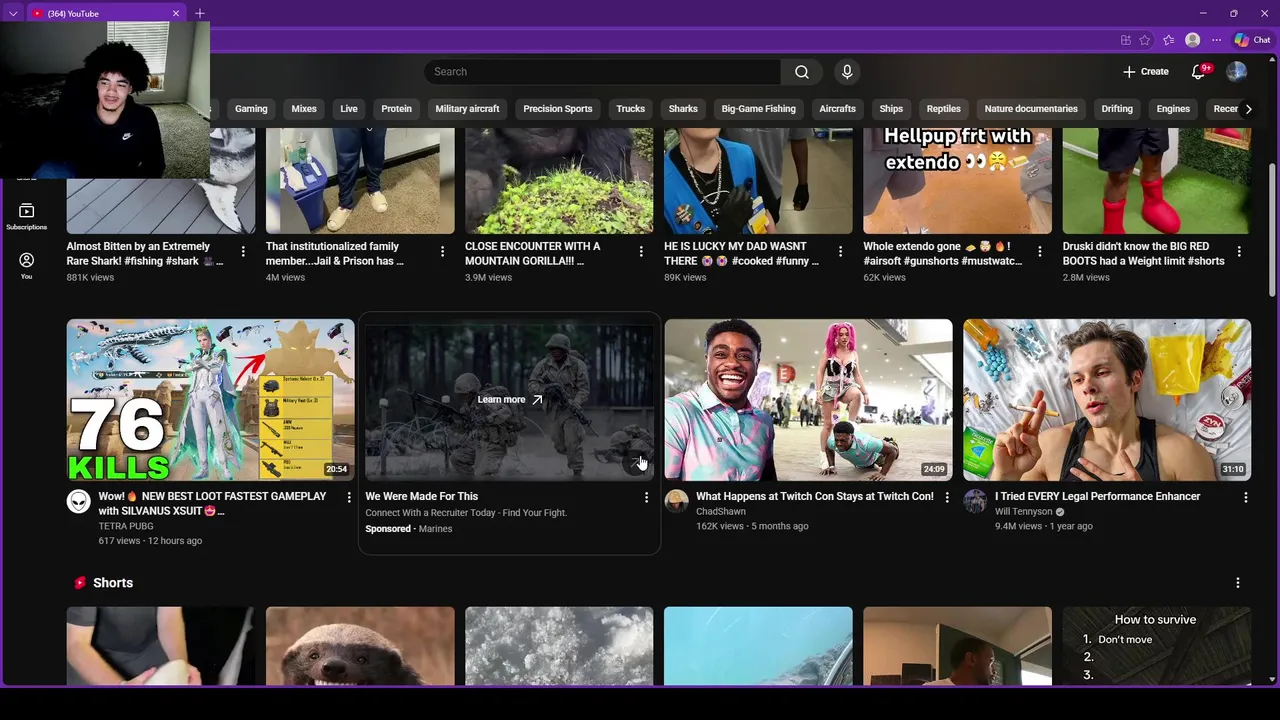The height and width of the screenshot is (720, 1280).
Task: Select the Nature documentaries chip
Action: pyautogui.click(x=1031, y=109)
